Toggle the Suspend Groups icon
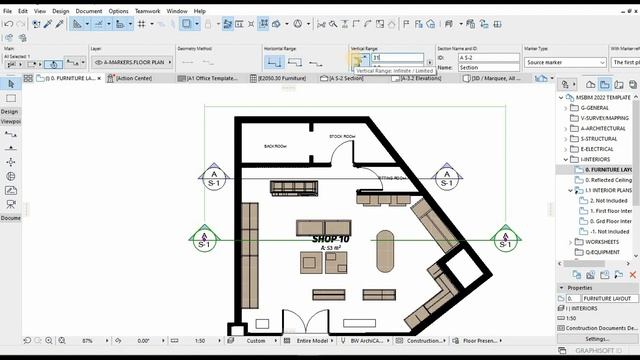640x360 pixels. 264,24
